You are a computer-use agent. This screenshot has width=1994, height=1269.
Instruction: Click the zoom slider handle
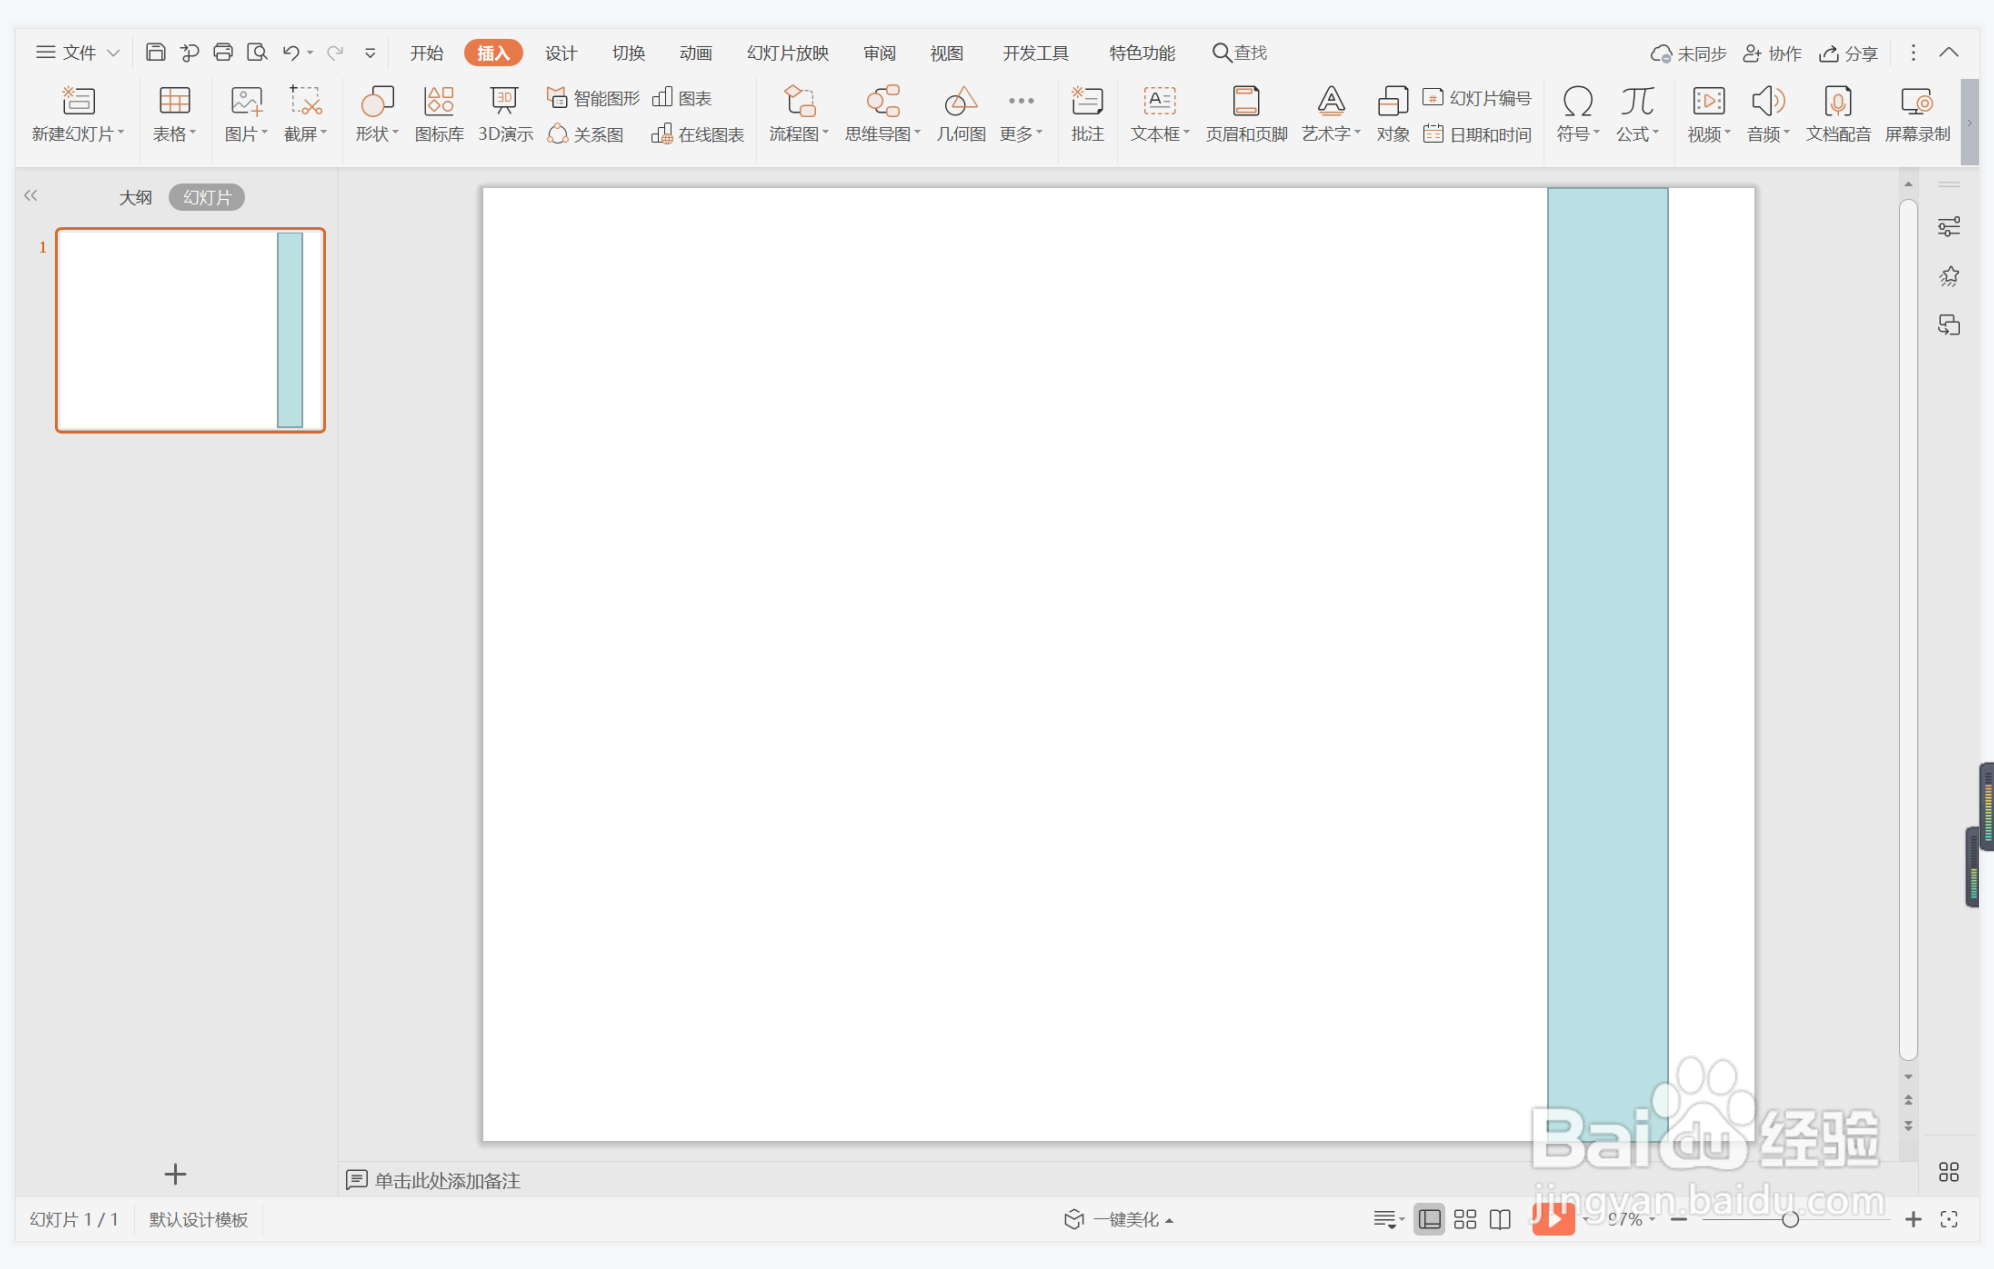click(1790, 1219)
